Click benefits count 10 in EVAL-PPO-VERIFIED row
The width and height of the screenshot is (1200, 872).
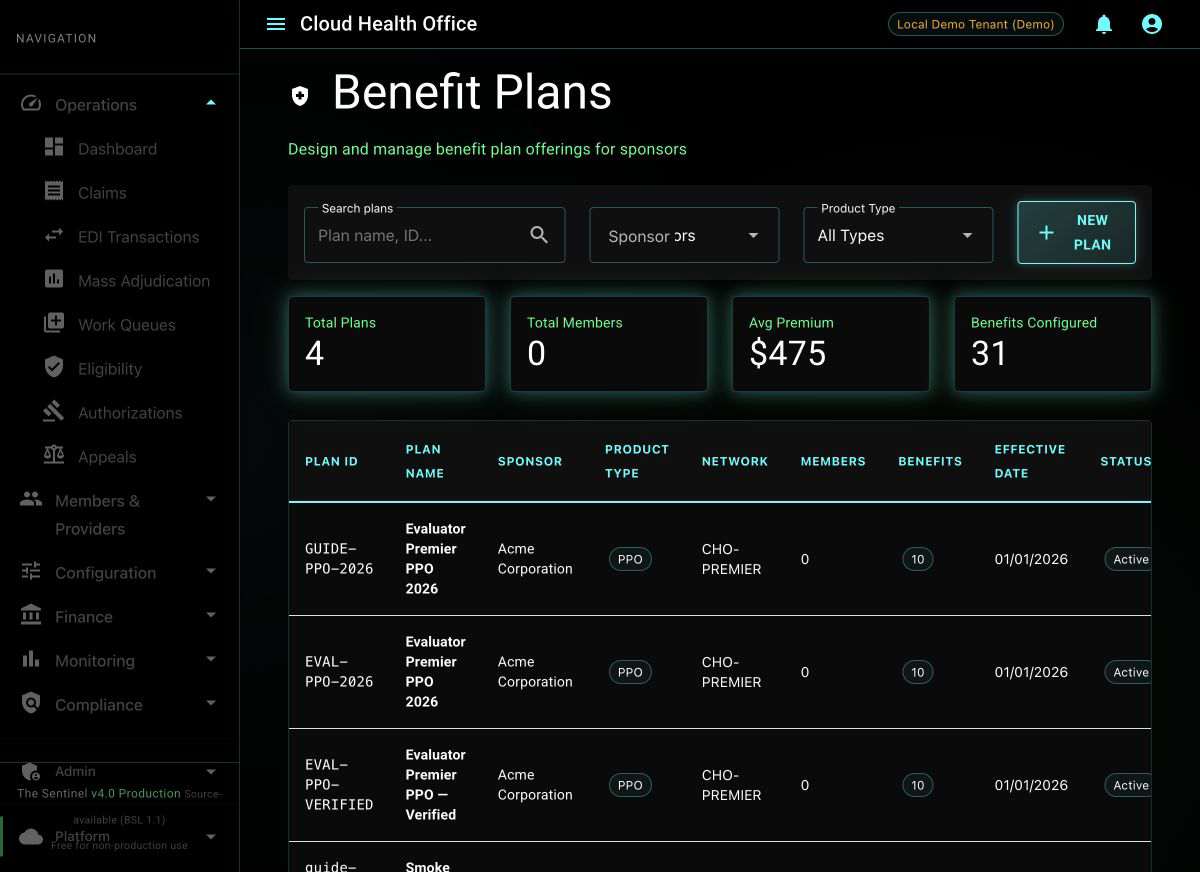point(917,785)
